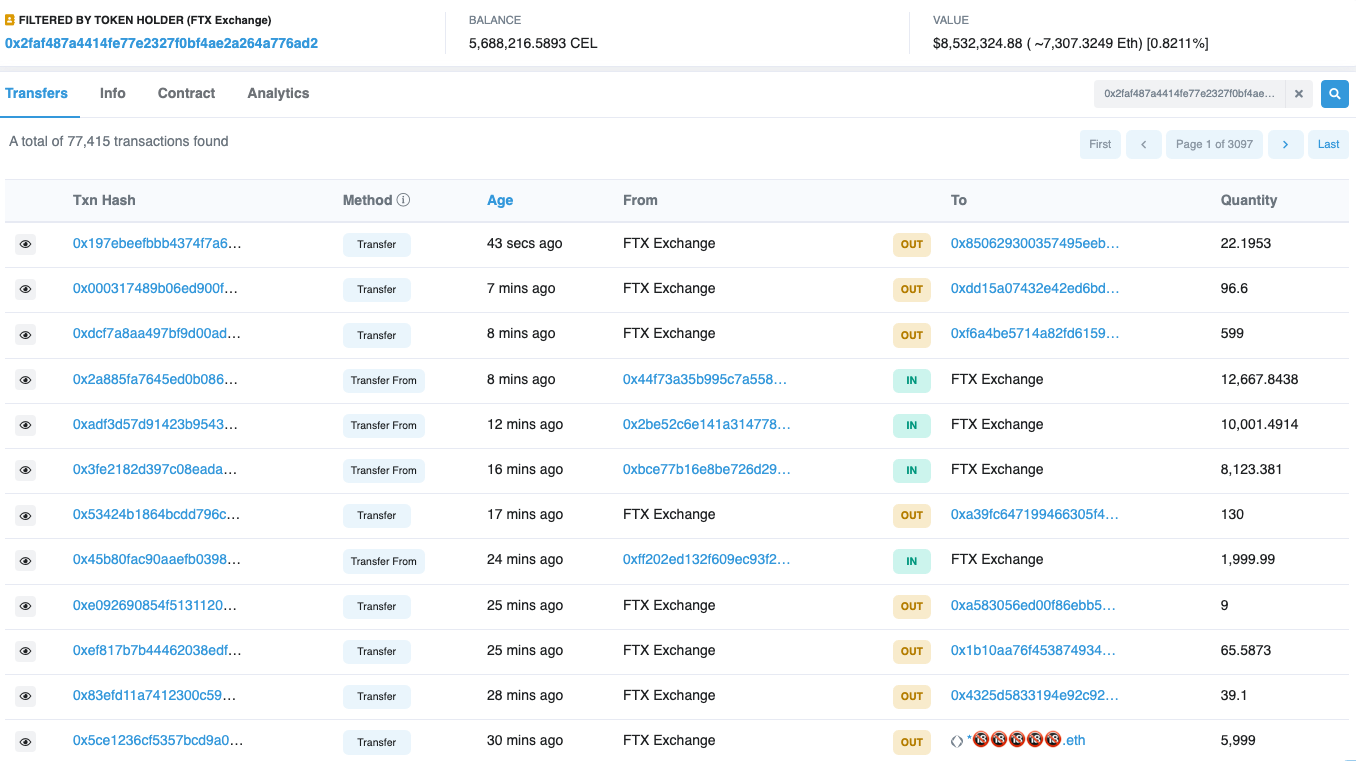
Task: Open recipient address 0xdd15a07432e42ed6bd
Action: click(1035, 288)
